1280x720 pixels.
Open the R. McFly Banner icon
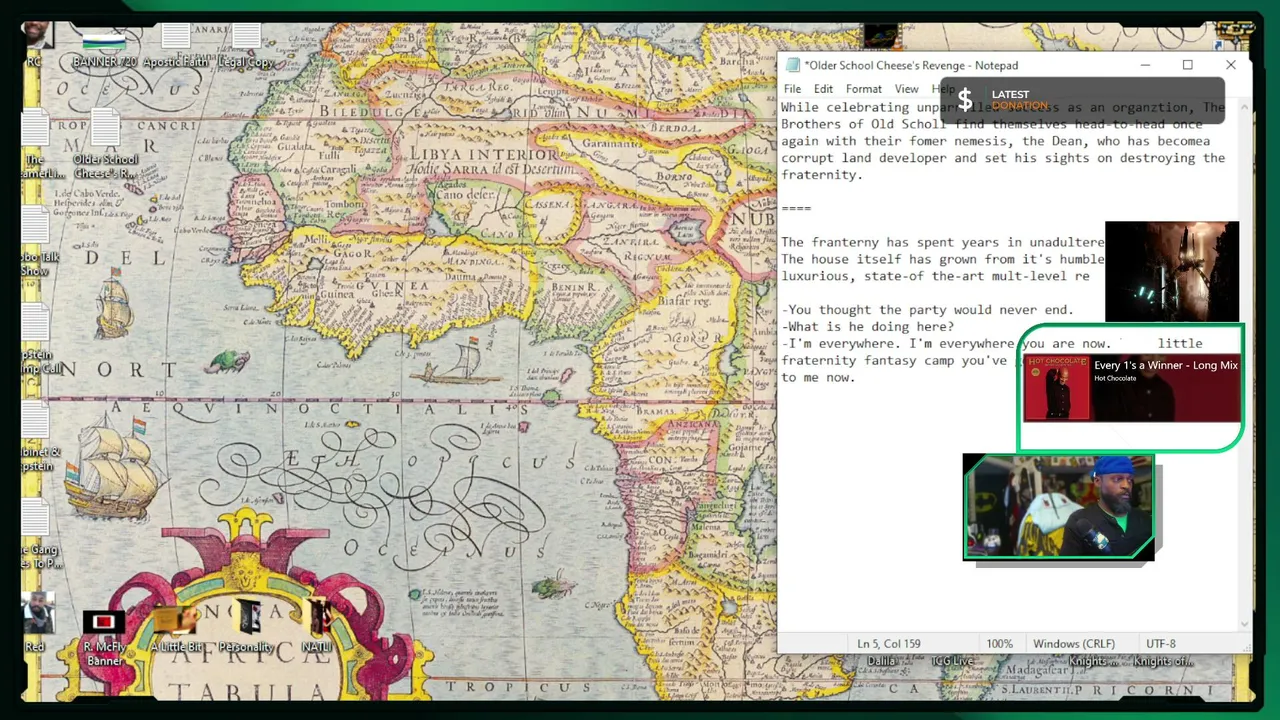click(104, 638)
